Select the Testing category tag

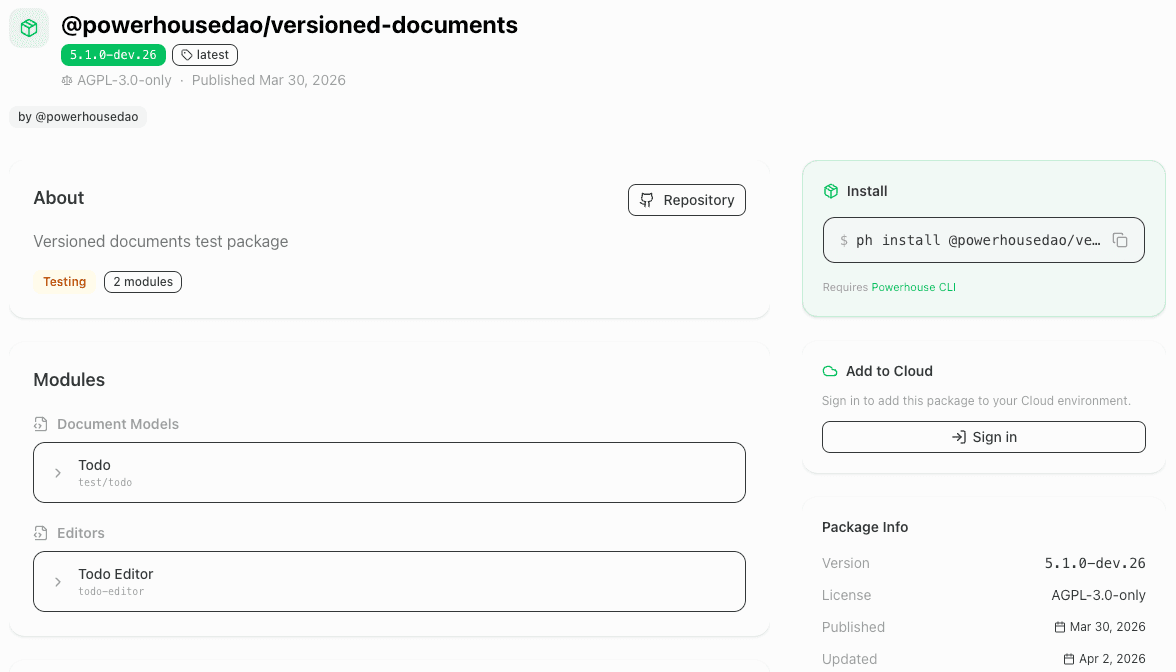[64, 282]
